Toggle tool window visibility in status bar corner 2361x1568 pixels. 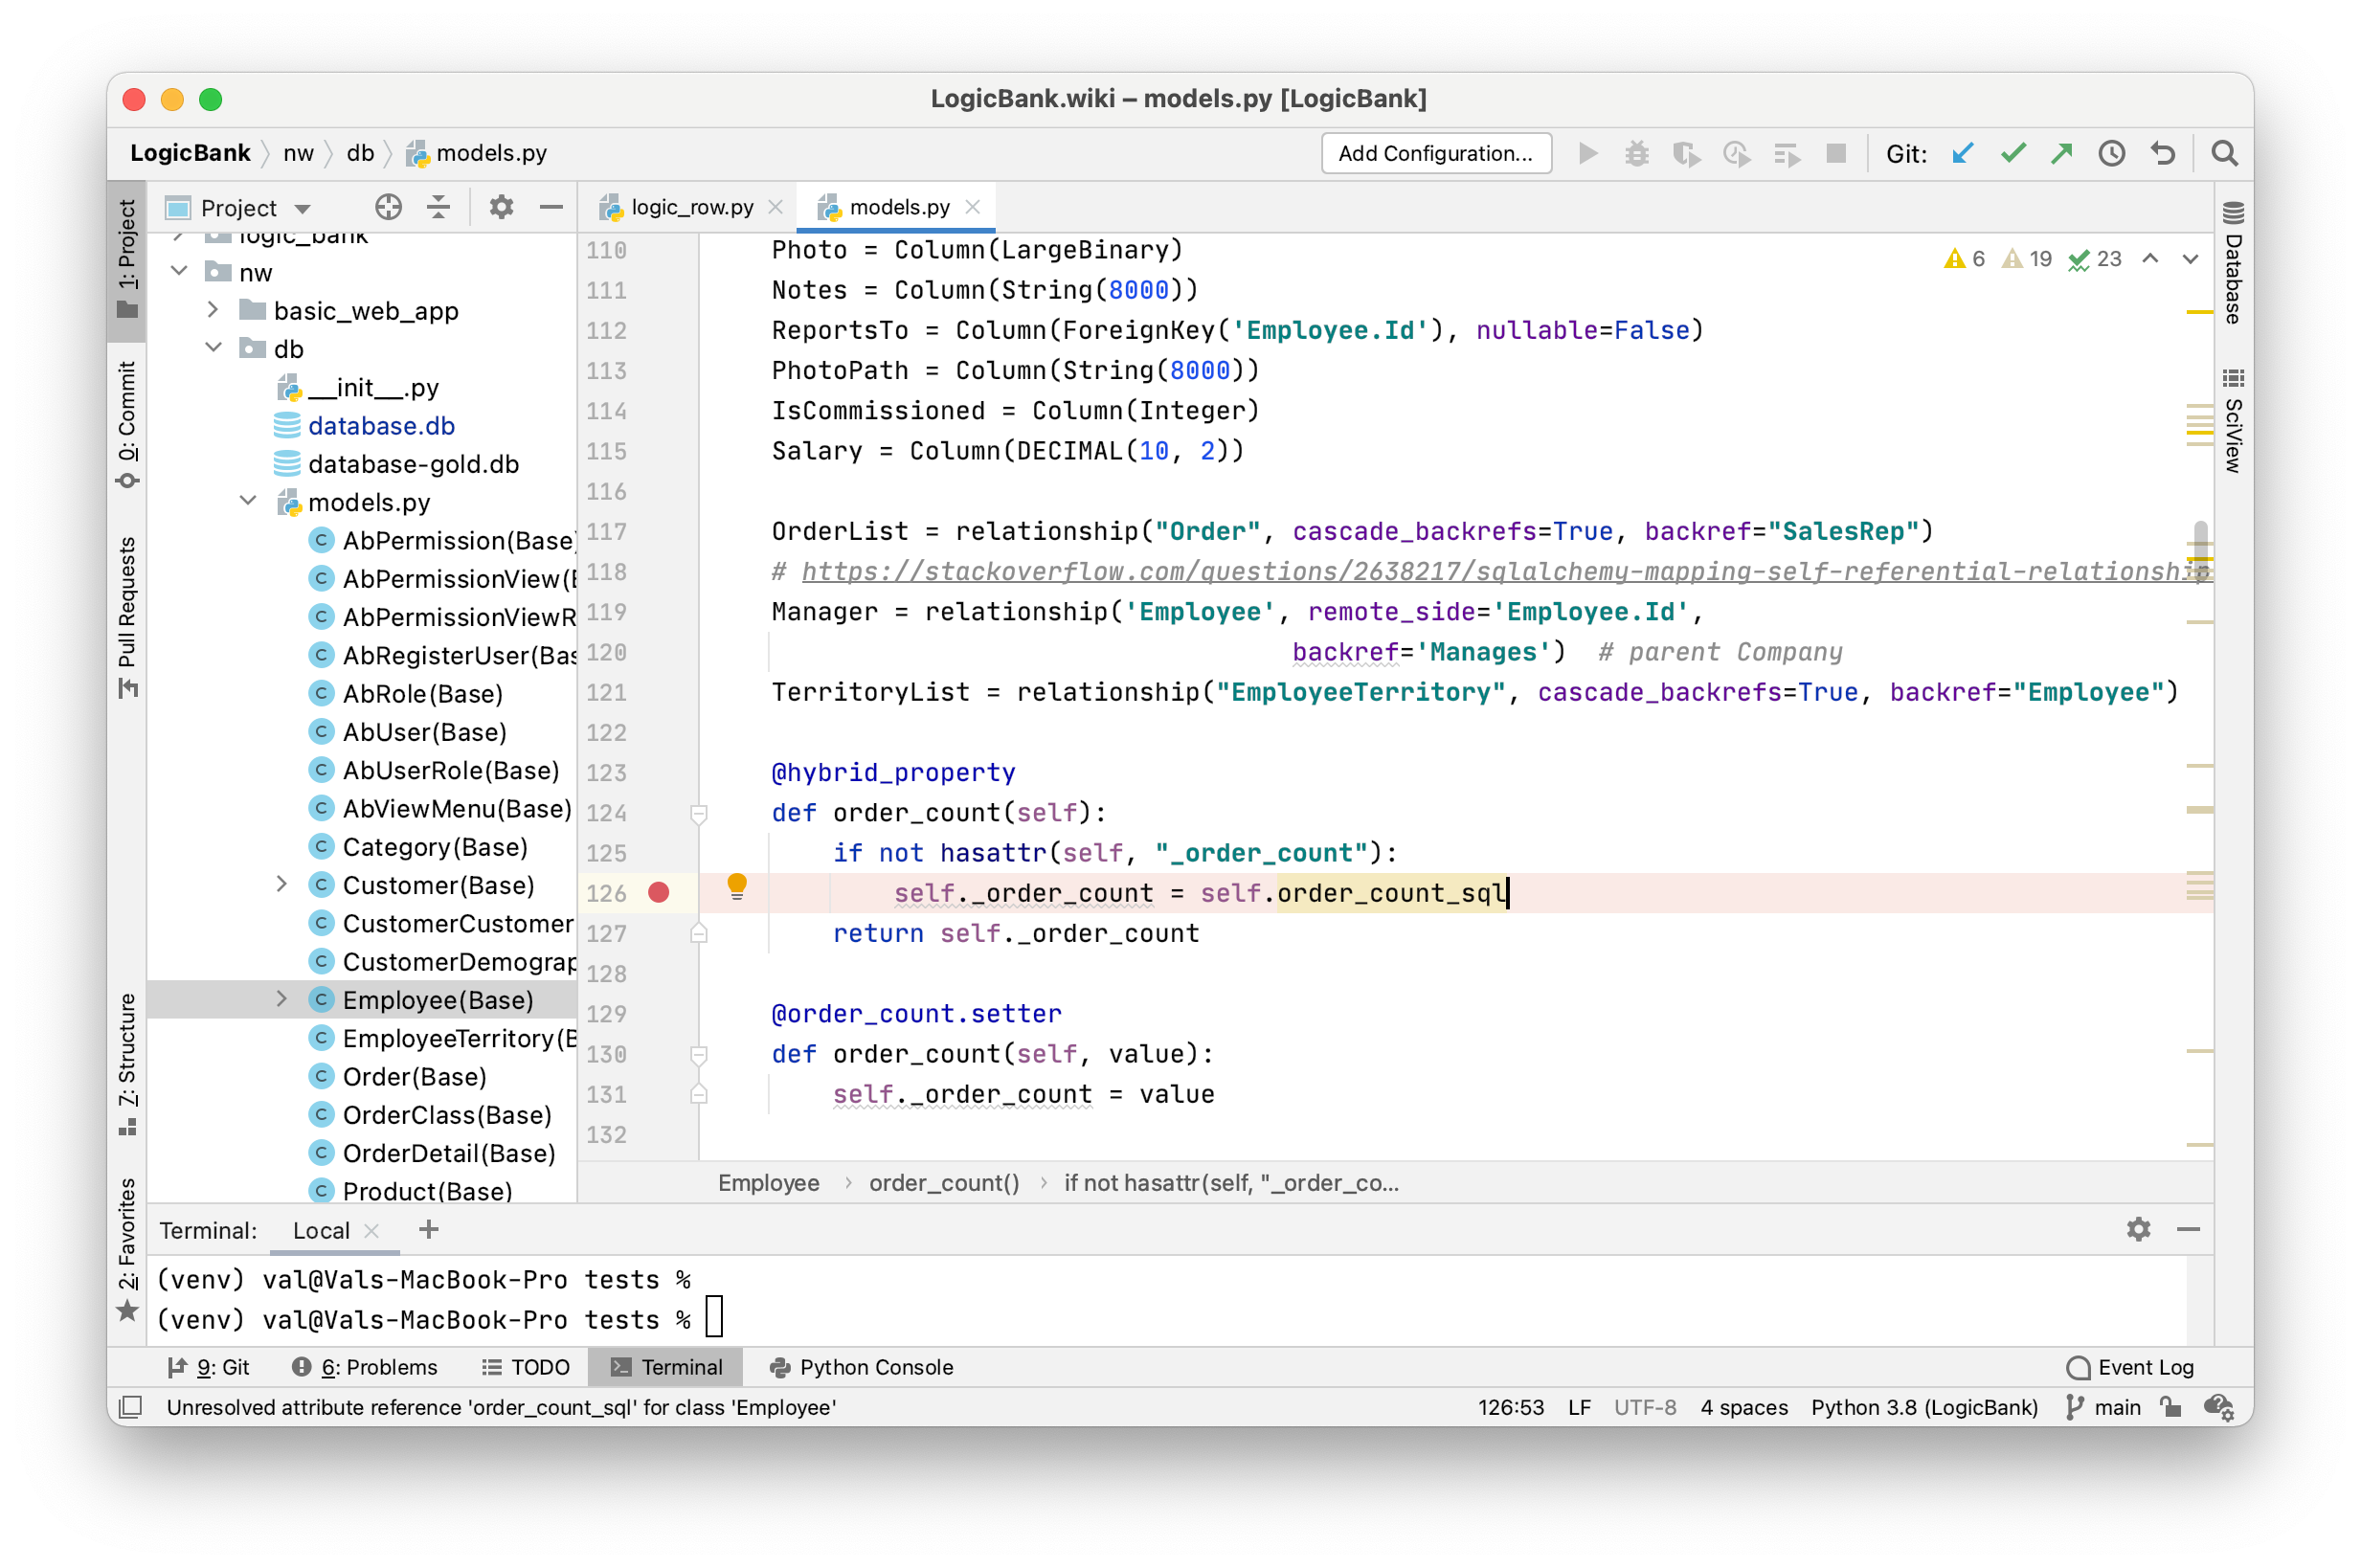tap(130, 1407)
